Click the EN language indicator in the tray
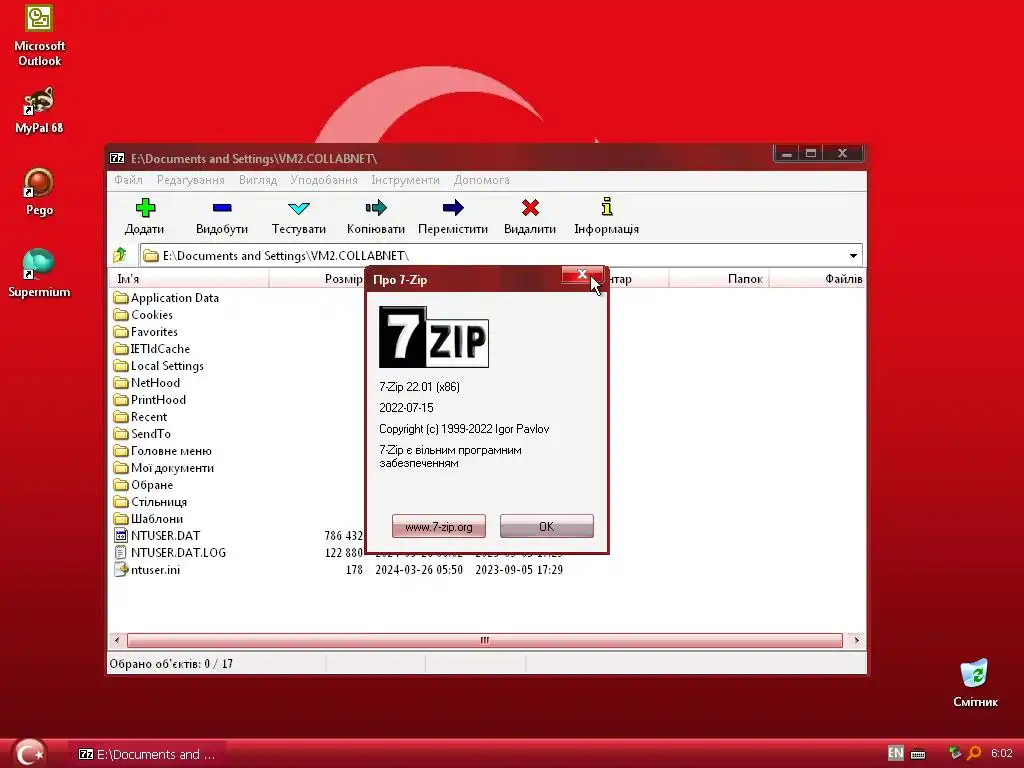This screenshot has width=1024, height=768. (895, 754)
